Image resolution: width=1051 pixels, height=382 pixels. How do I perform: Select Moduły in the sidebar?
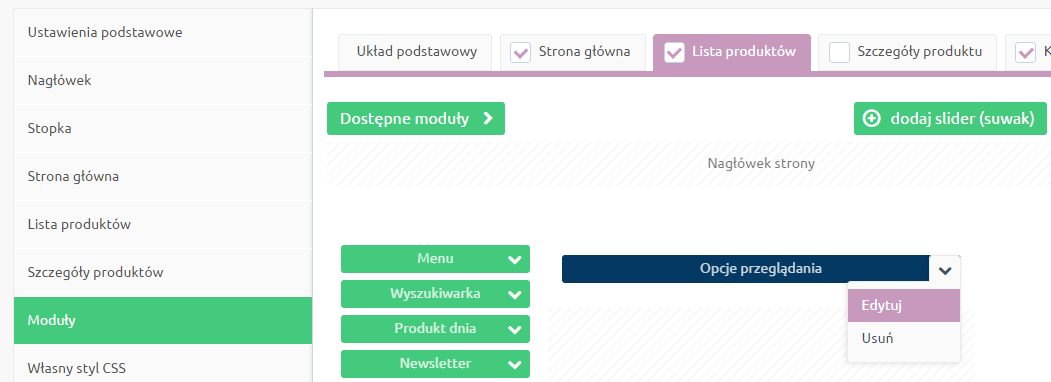point(163,320)
